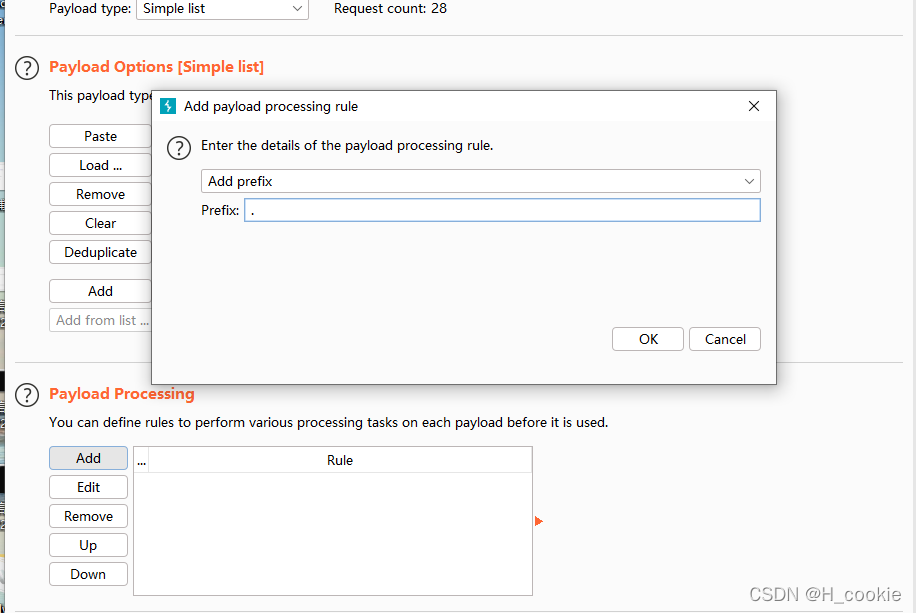Screen dimensions: 916x613
Task: Focus the Prefix input field
Action: pos(502,210)
